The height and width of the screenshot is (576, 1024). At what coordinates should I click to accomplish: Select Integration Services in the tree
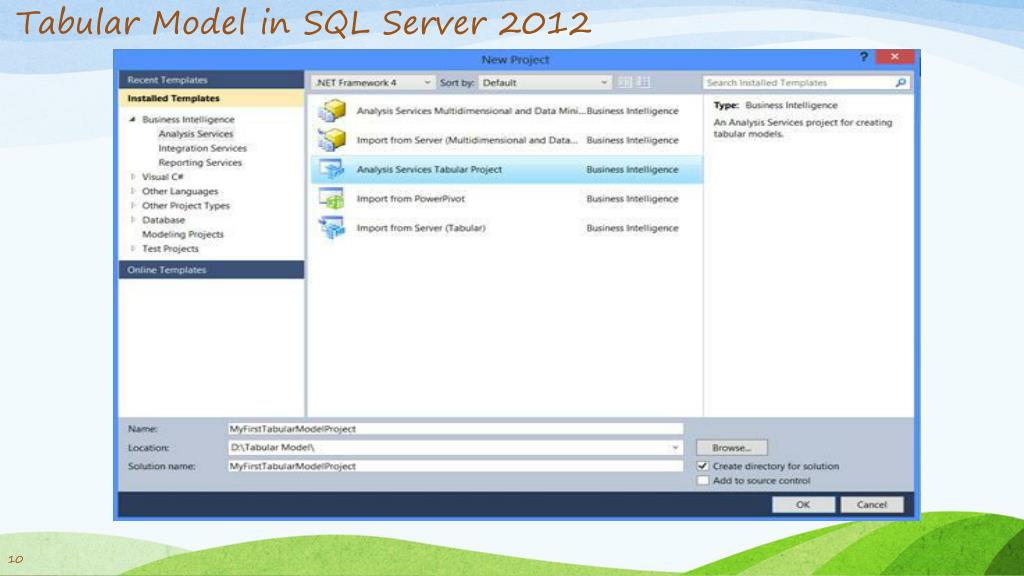pyautogui.click(x=202, y=148)
